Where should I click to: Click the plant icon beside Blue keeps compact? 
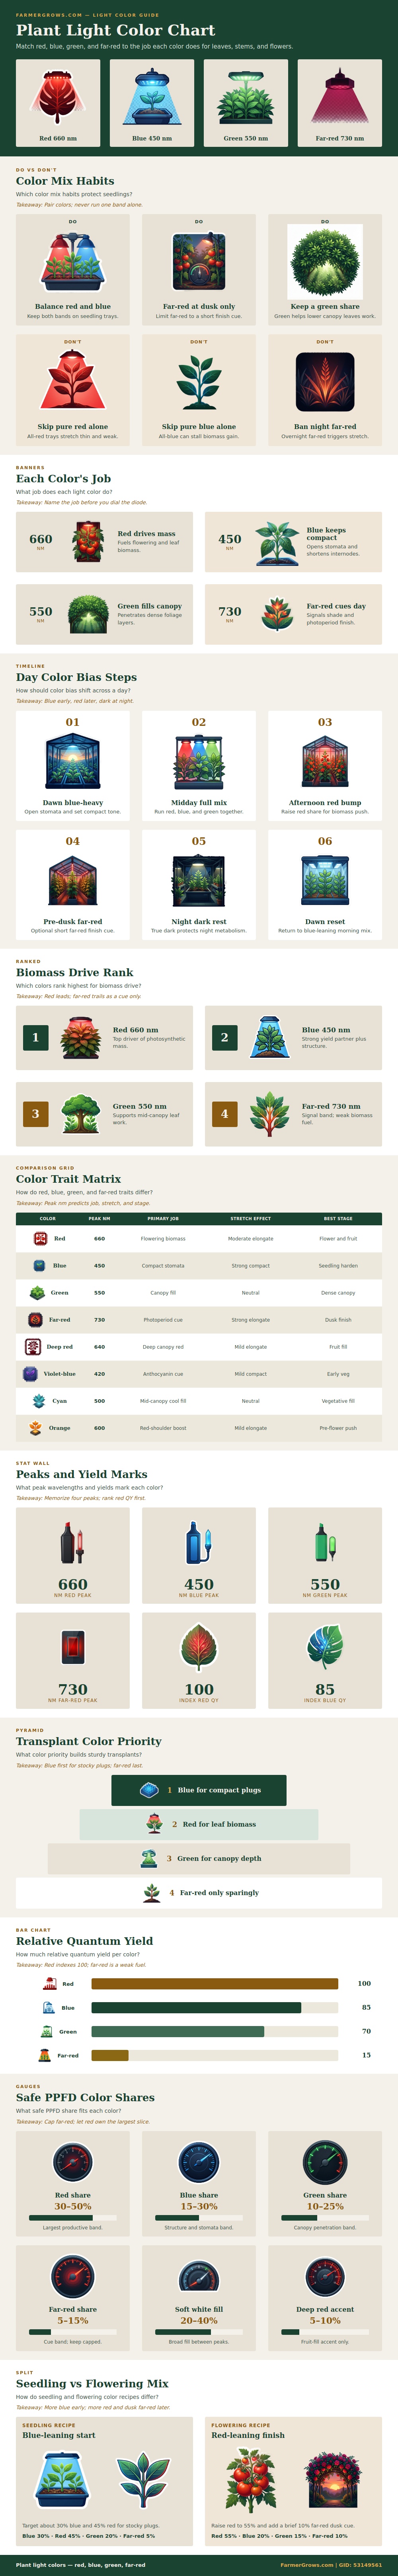click(x=277, y=542)
